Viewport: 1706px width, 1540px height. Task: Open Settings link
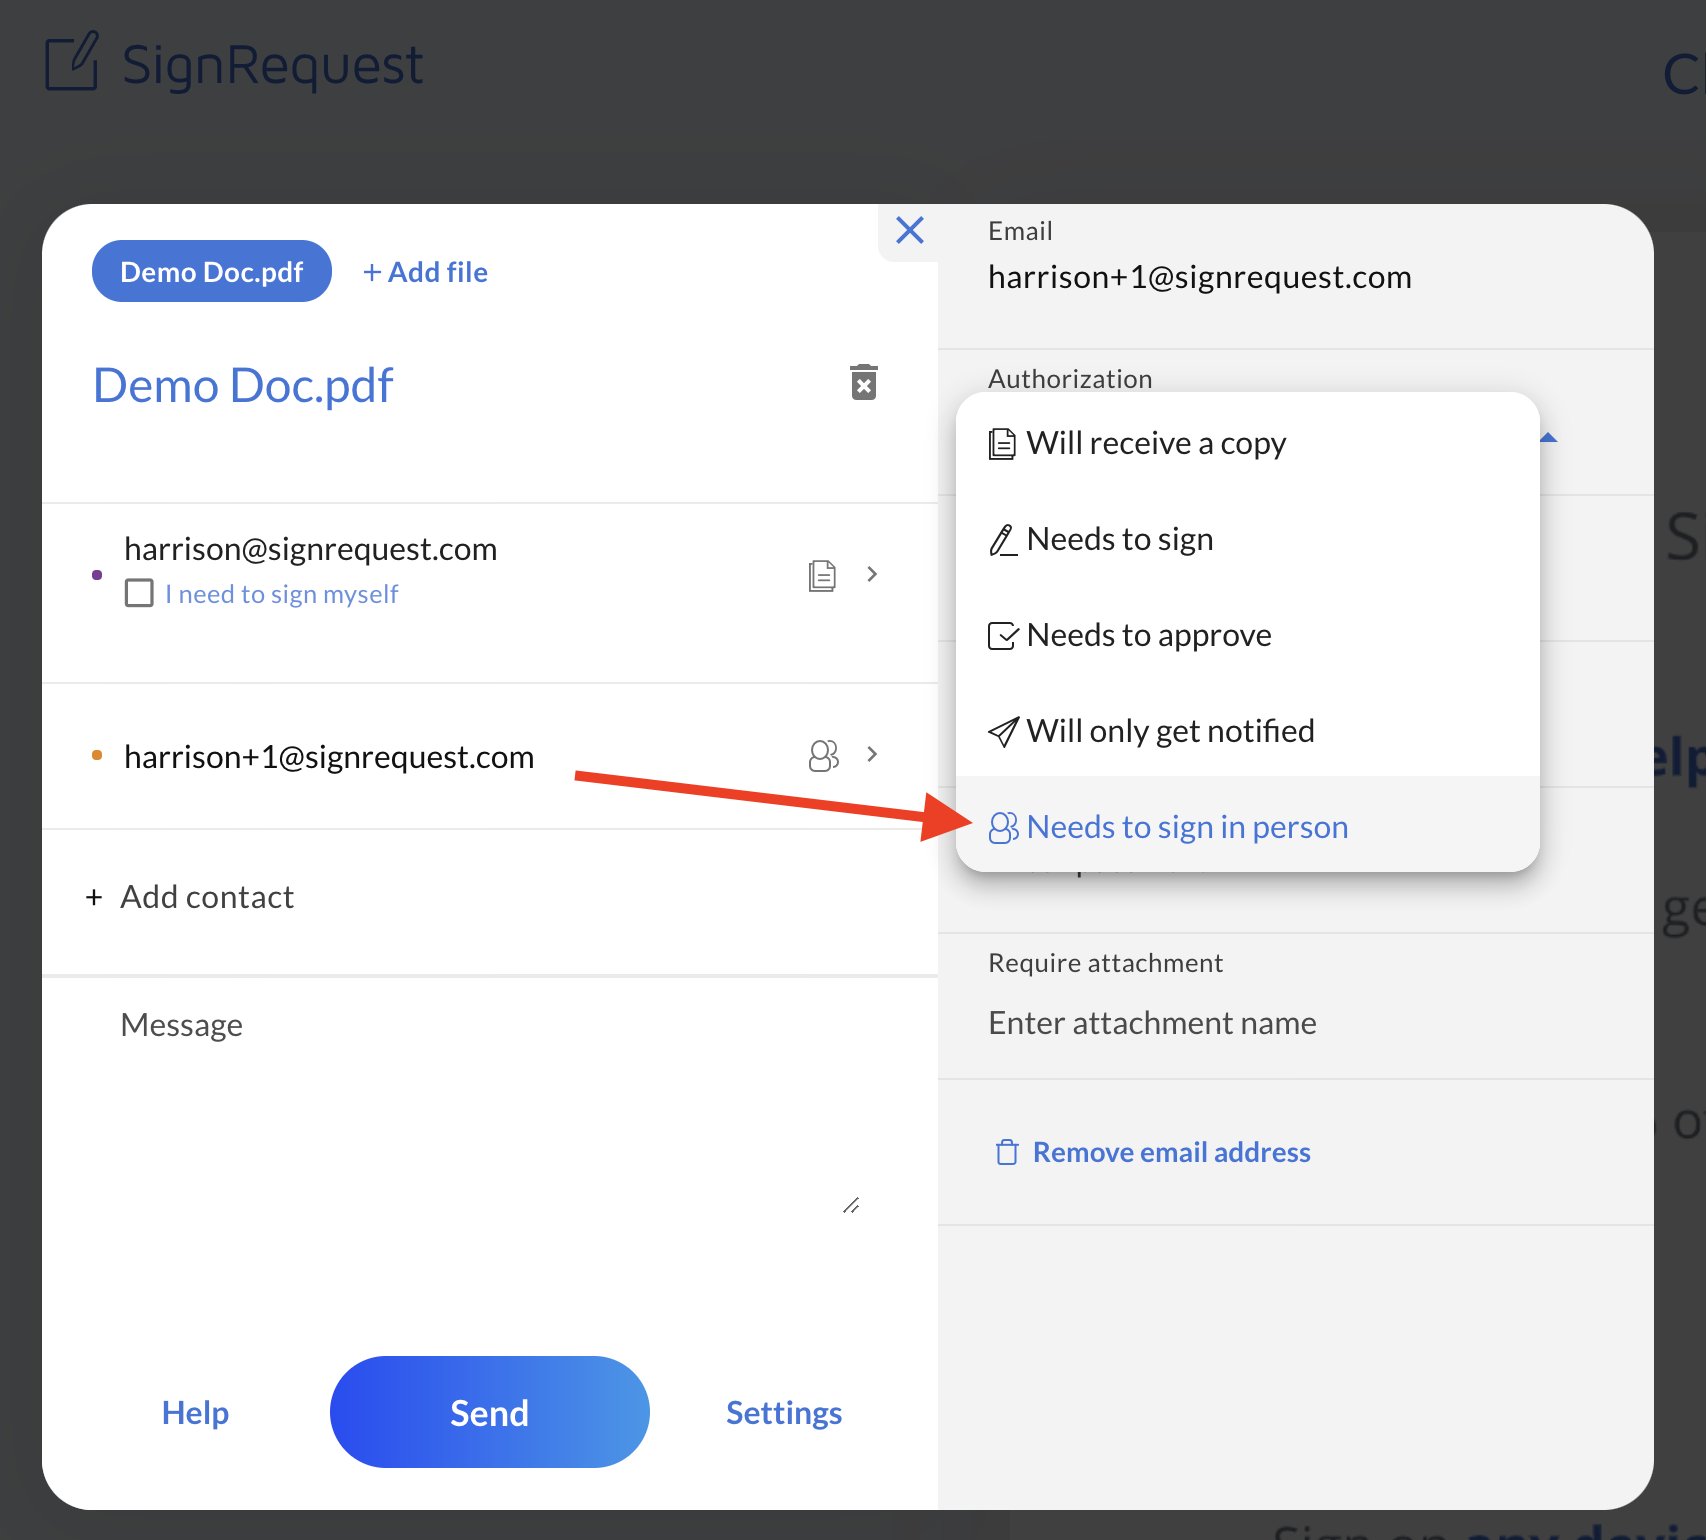coord(784,1412)
